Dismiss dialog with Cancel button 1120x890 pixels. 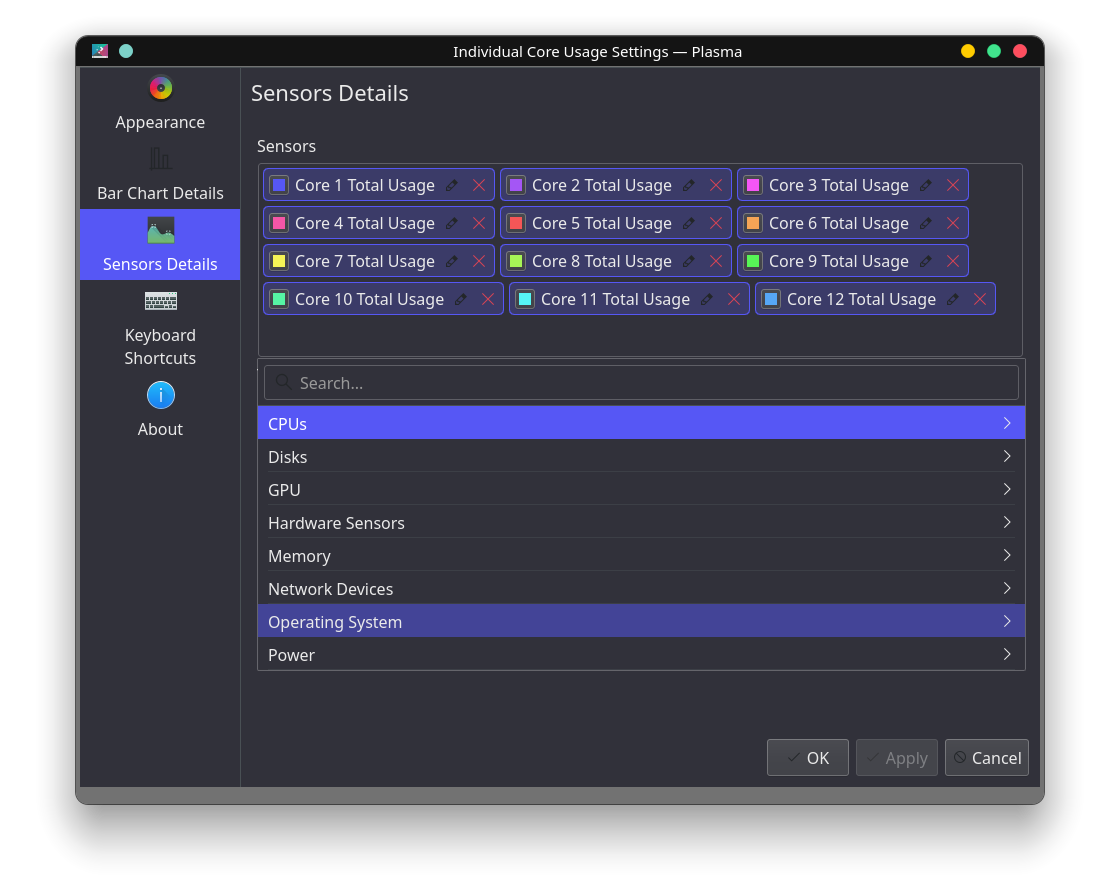(x=987, y=757)
